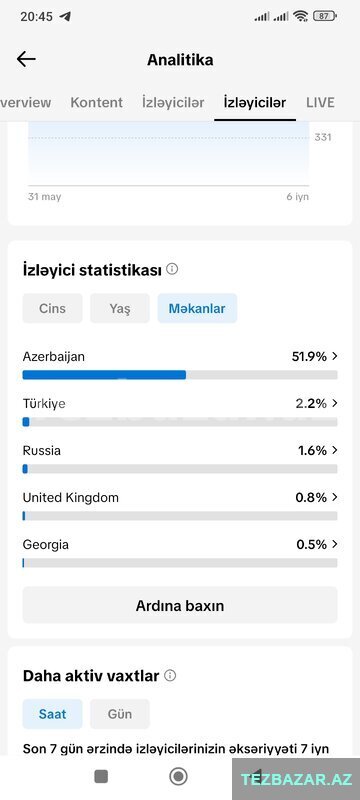Viewport: 360px width, 800px height.
Task: Open the Kontent tab
Action: click(96, 103)
